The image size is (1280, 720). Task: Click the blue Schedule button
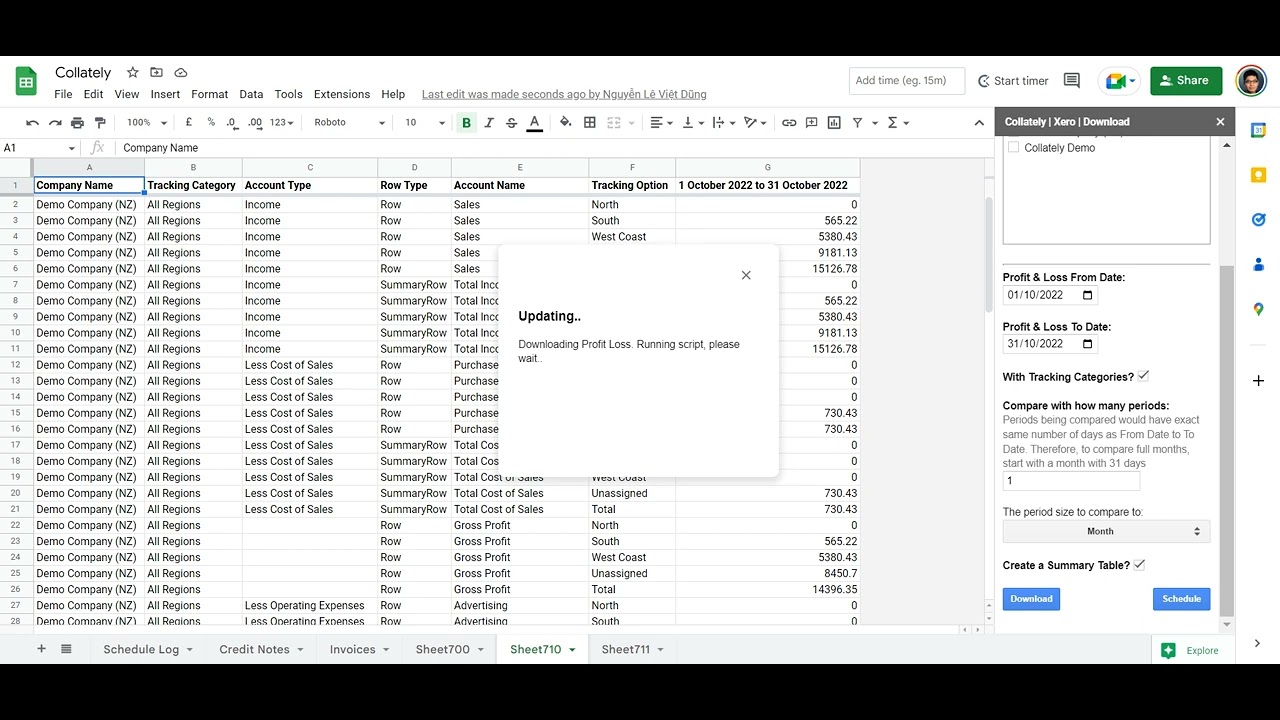click(1181, 599)
